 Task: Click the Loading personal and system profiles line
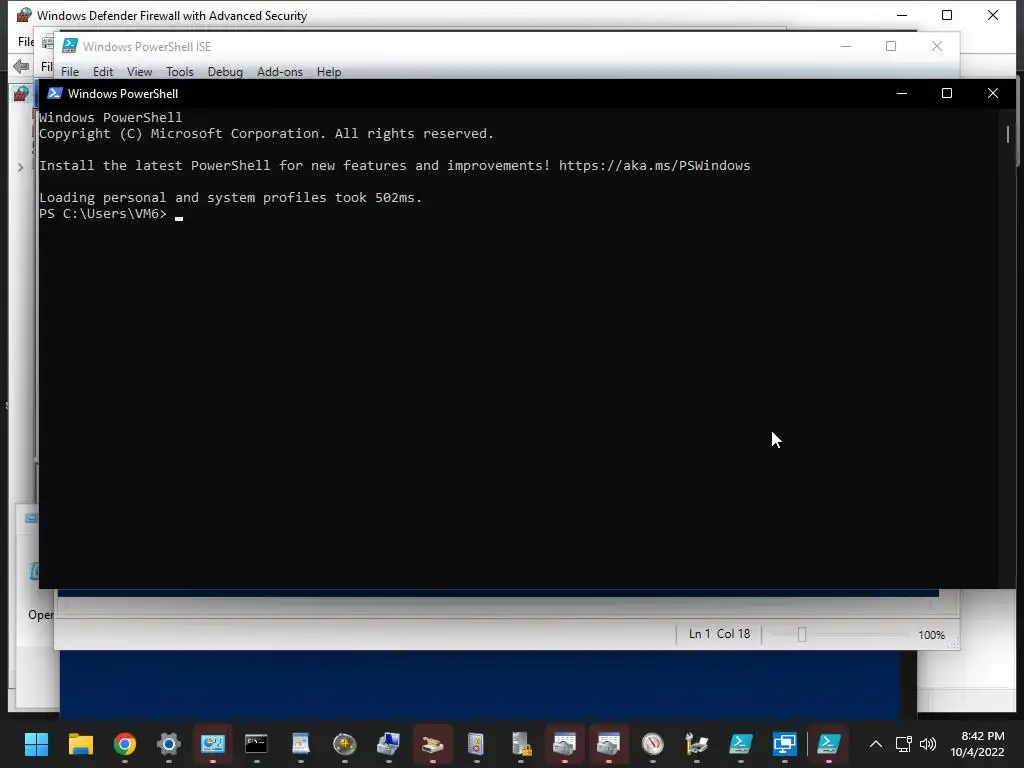pyautogui.click(x=231, y=197)
